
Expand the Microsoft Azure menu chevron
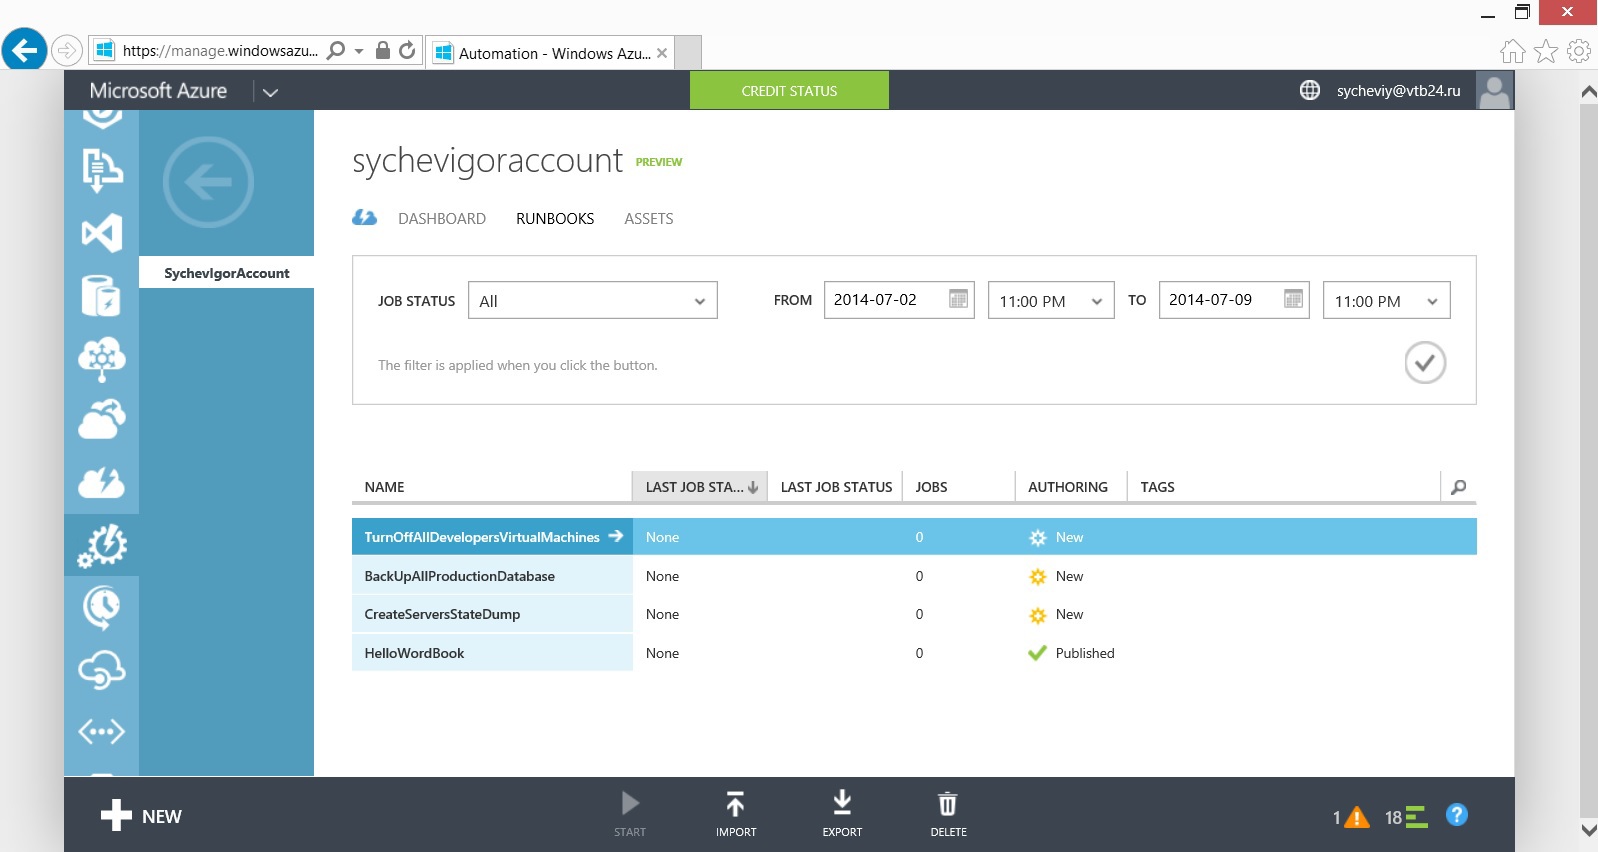coord(270,92)
